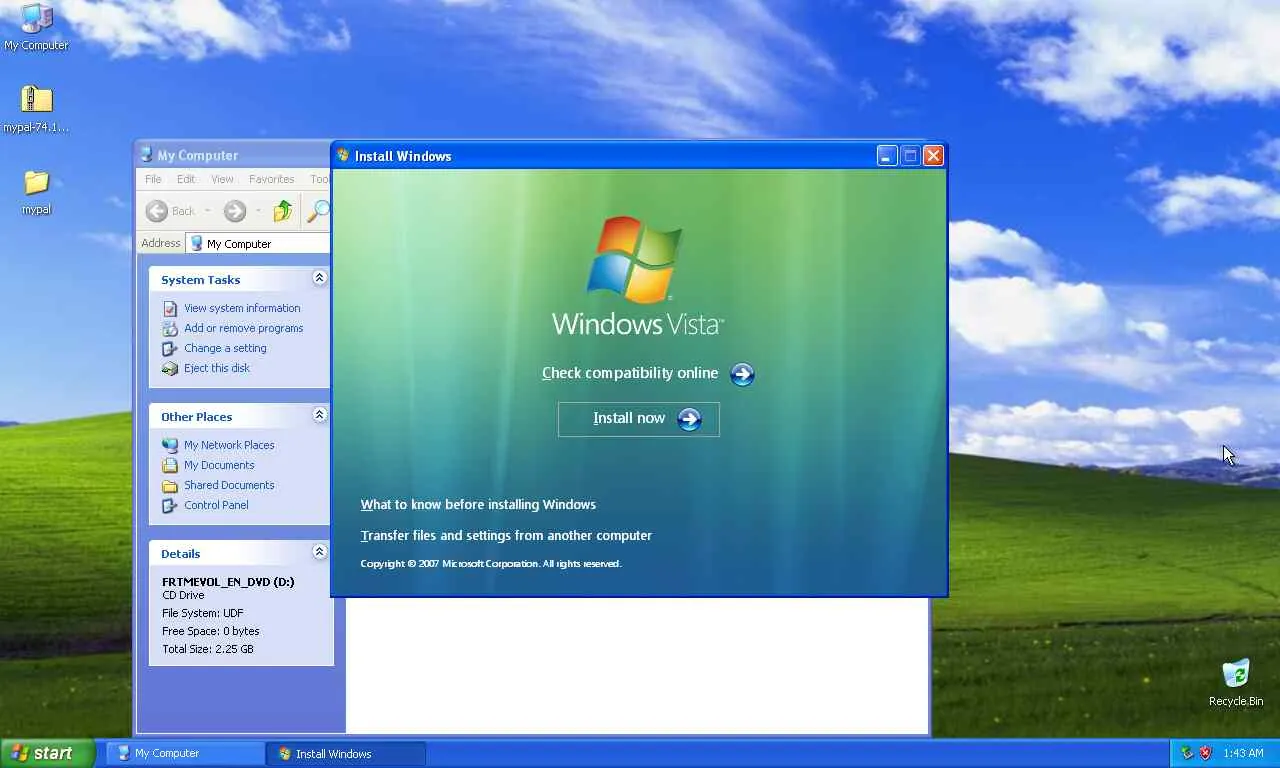This screenshot has width=1280, height=768.
Task: Open the Edit menu in My Computer
Action: [x=186, y=180]
